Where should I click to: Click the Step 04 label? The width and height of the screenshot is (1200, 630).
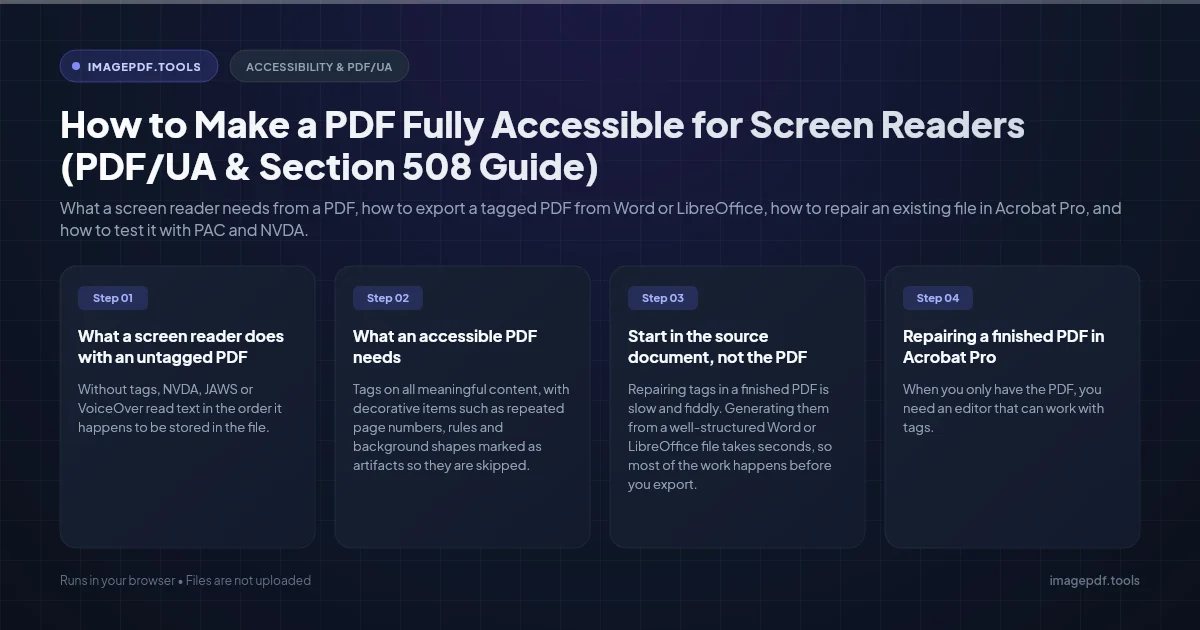(938, 298)
